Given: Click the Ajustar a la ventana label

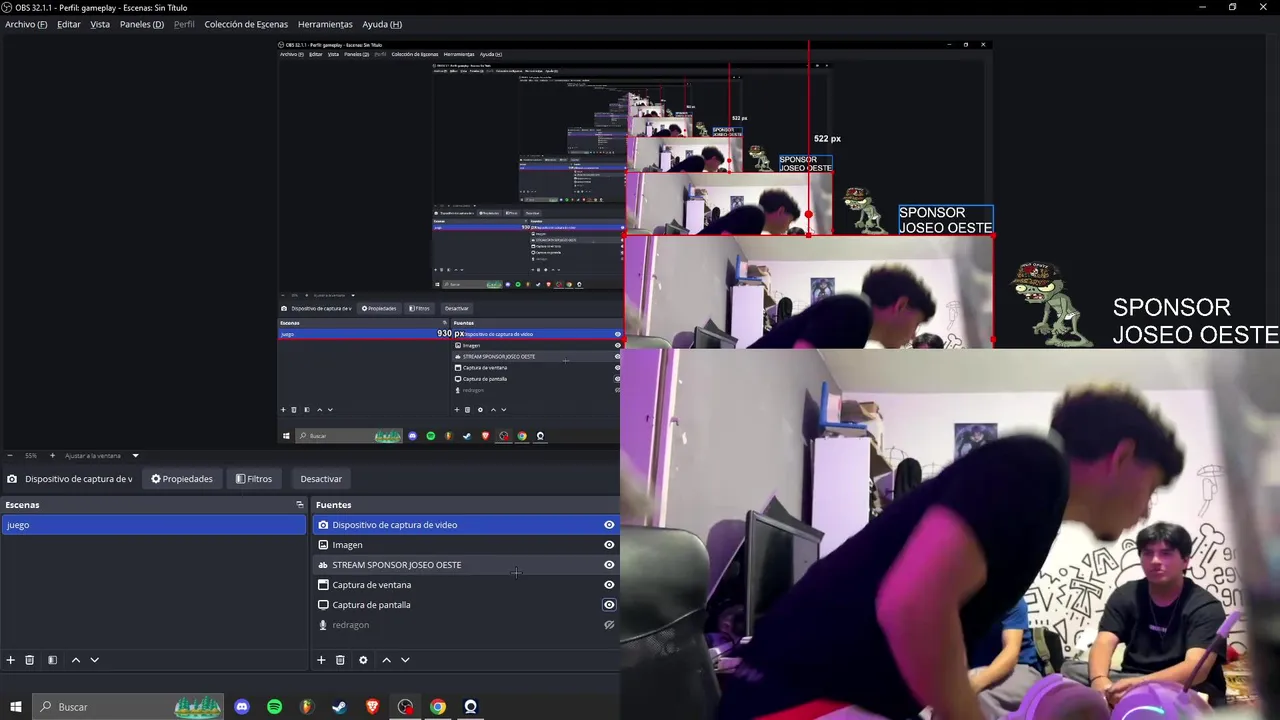Looking at the screenshot, I should (93, 456).
